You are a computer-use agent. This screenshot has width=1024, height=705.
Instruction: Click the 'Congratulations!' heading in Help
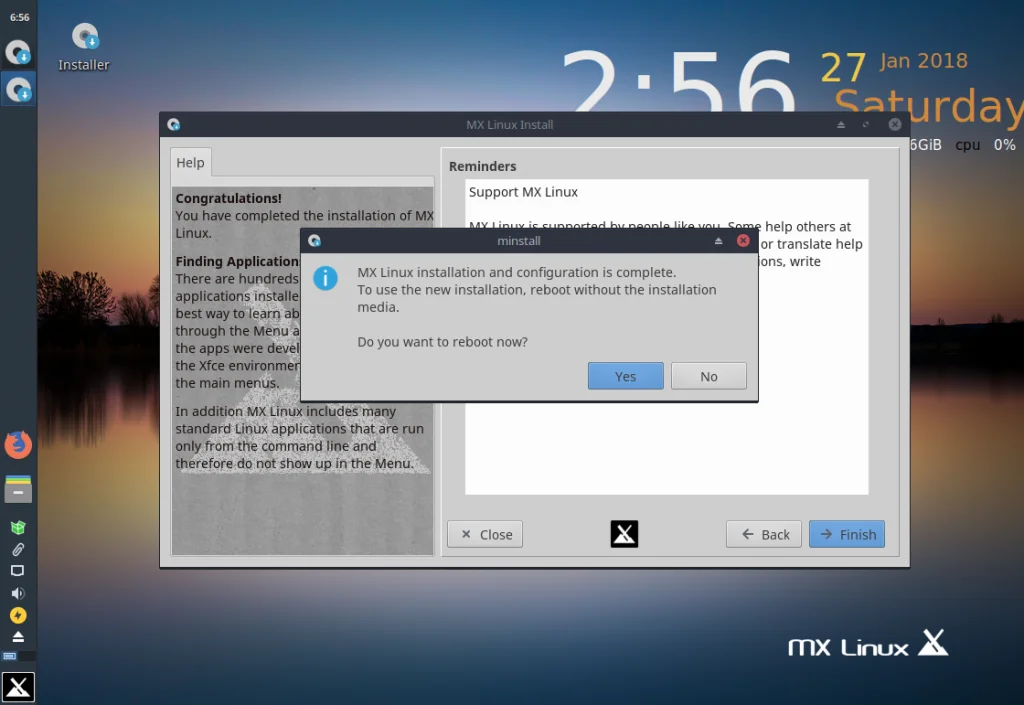(228, 198)
